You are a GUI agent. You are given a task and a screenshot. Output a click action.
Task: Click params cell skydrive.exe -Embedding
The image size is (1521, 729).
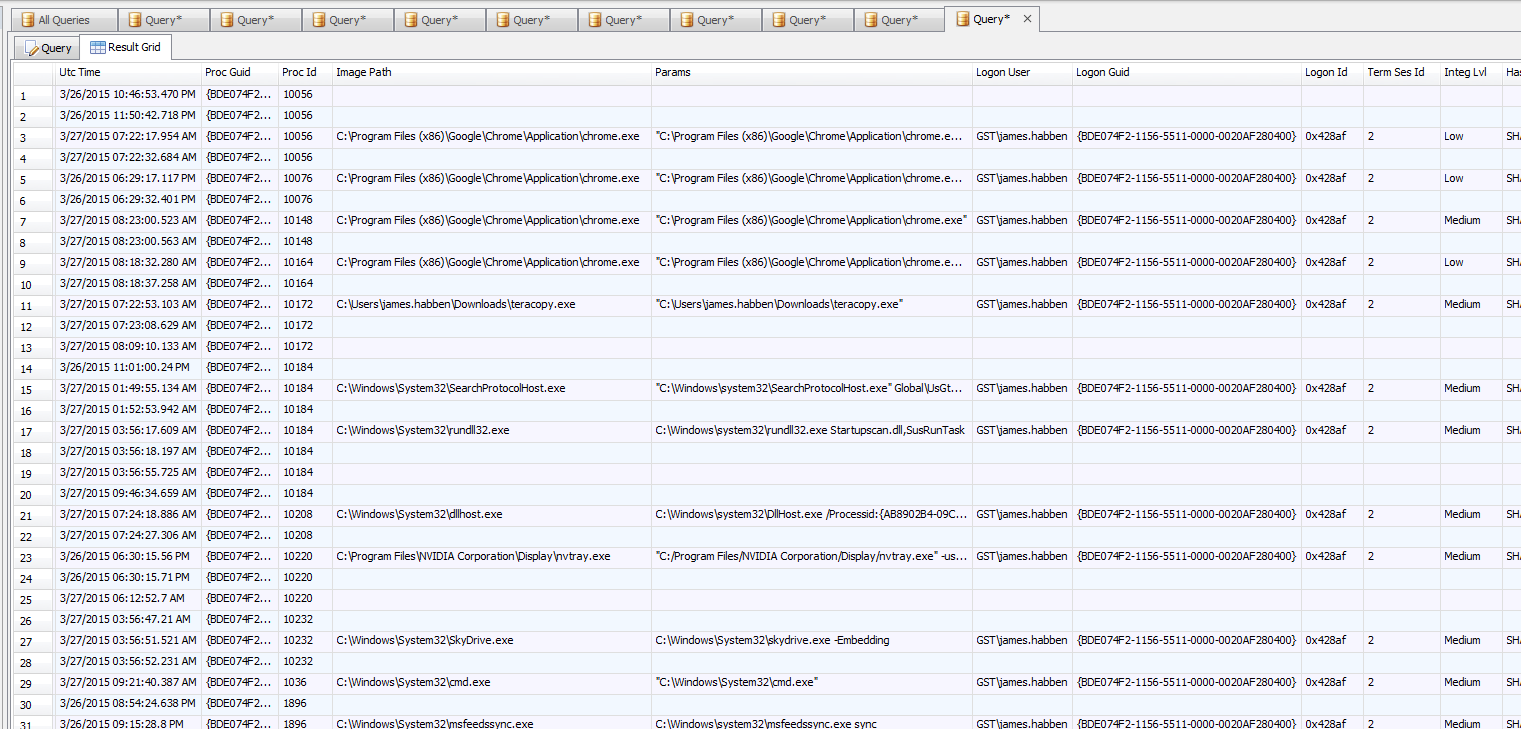pos(812,640)
